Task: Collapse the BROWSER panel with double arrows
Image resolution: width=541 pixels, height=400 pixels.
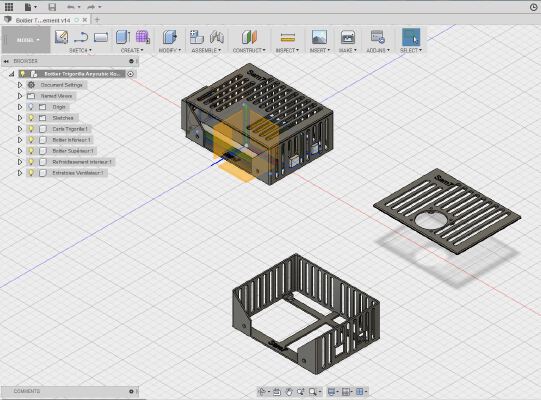Action: (6, 61)
